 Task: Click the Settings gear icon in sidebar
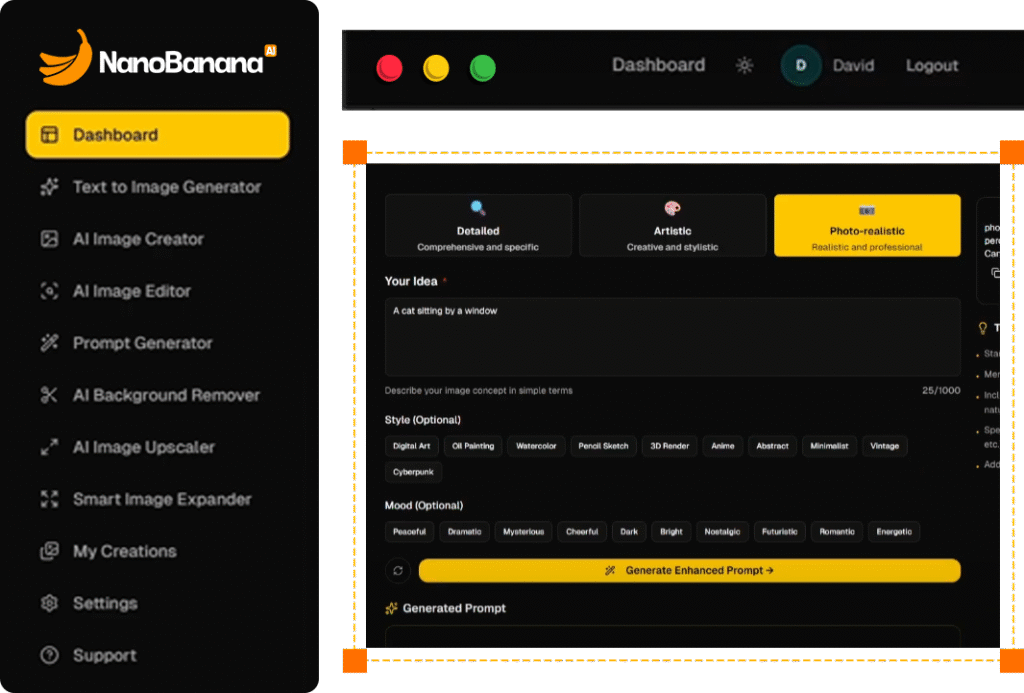(48, 603)
